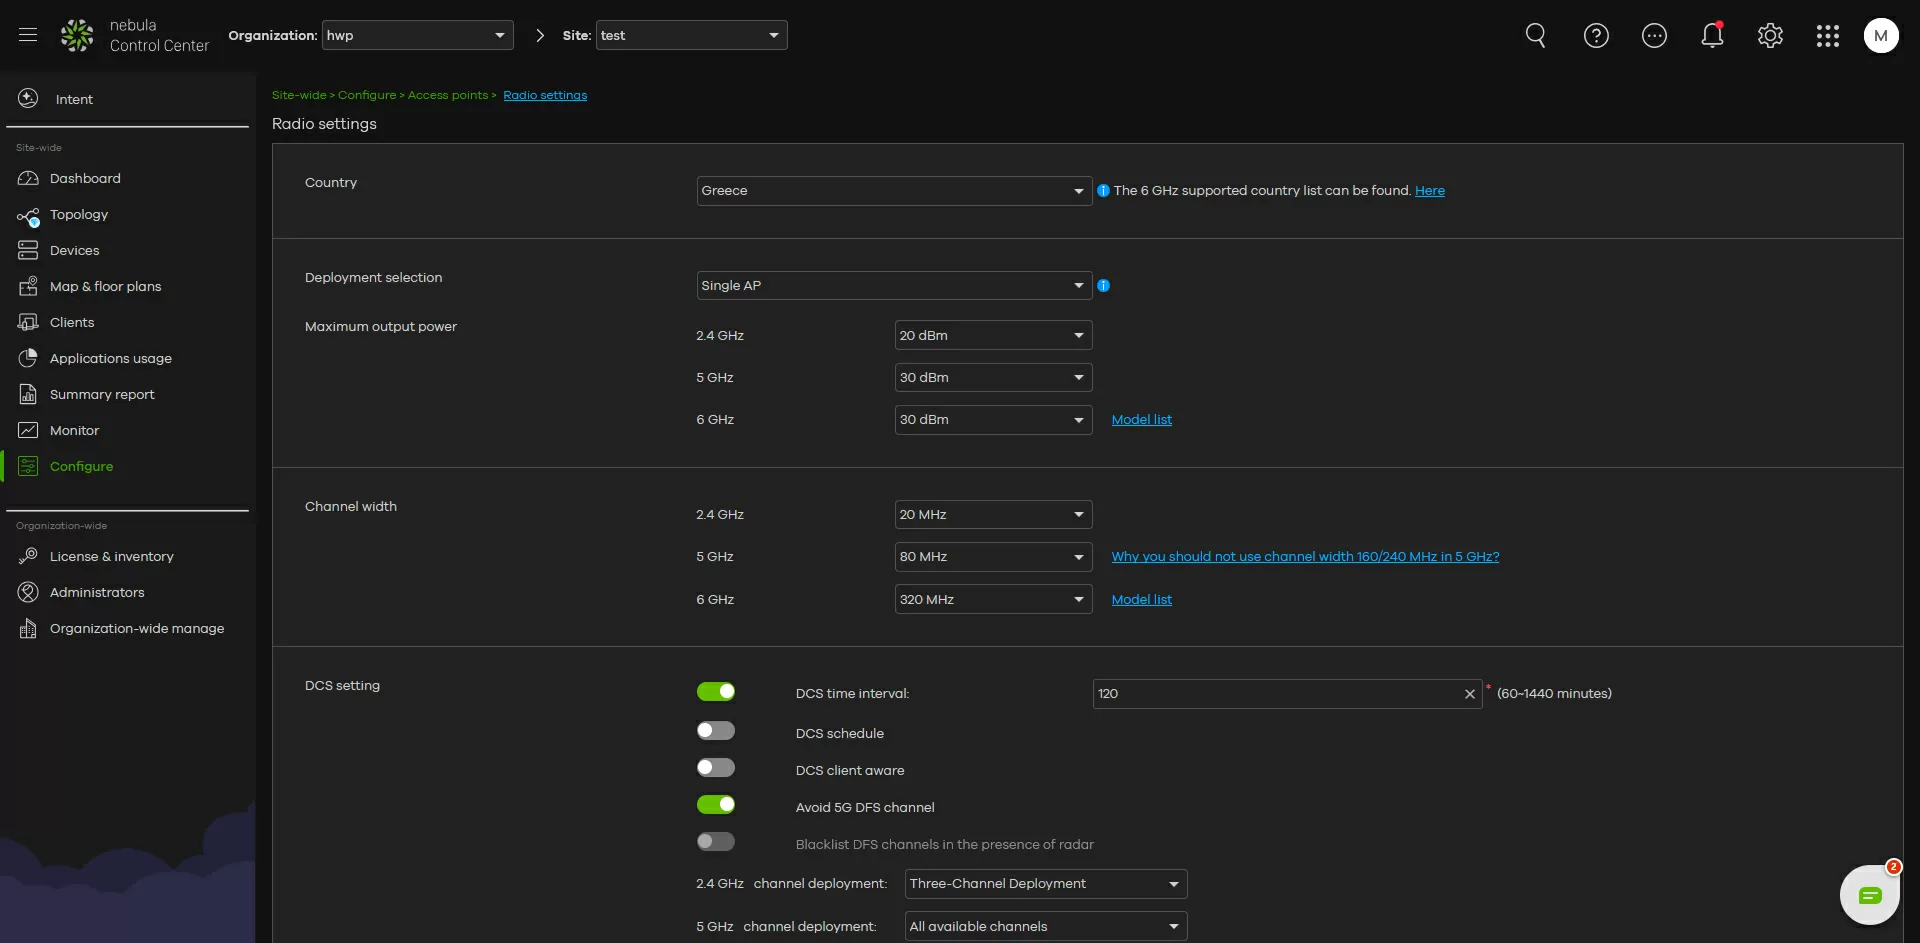Enable the DCS schedule toggle
Screen dimensions: 1920x943
(x=716, y=731)
